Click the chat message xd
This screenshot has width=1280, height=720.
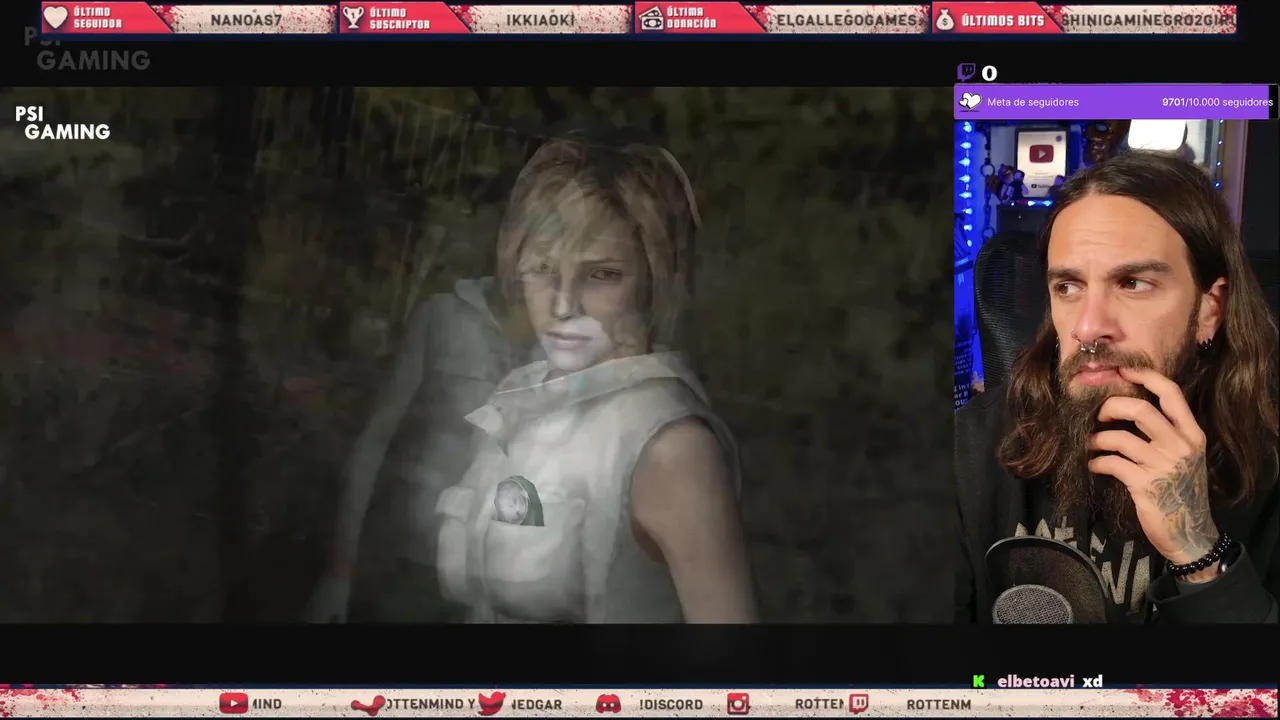point(1092,681)
